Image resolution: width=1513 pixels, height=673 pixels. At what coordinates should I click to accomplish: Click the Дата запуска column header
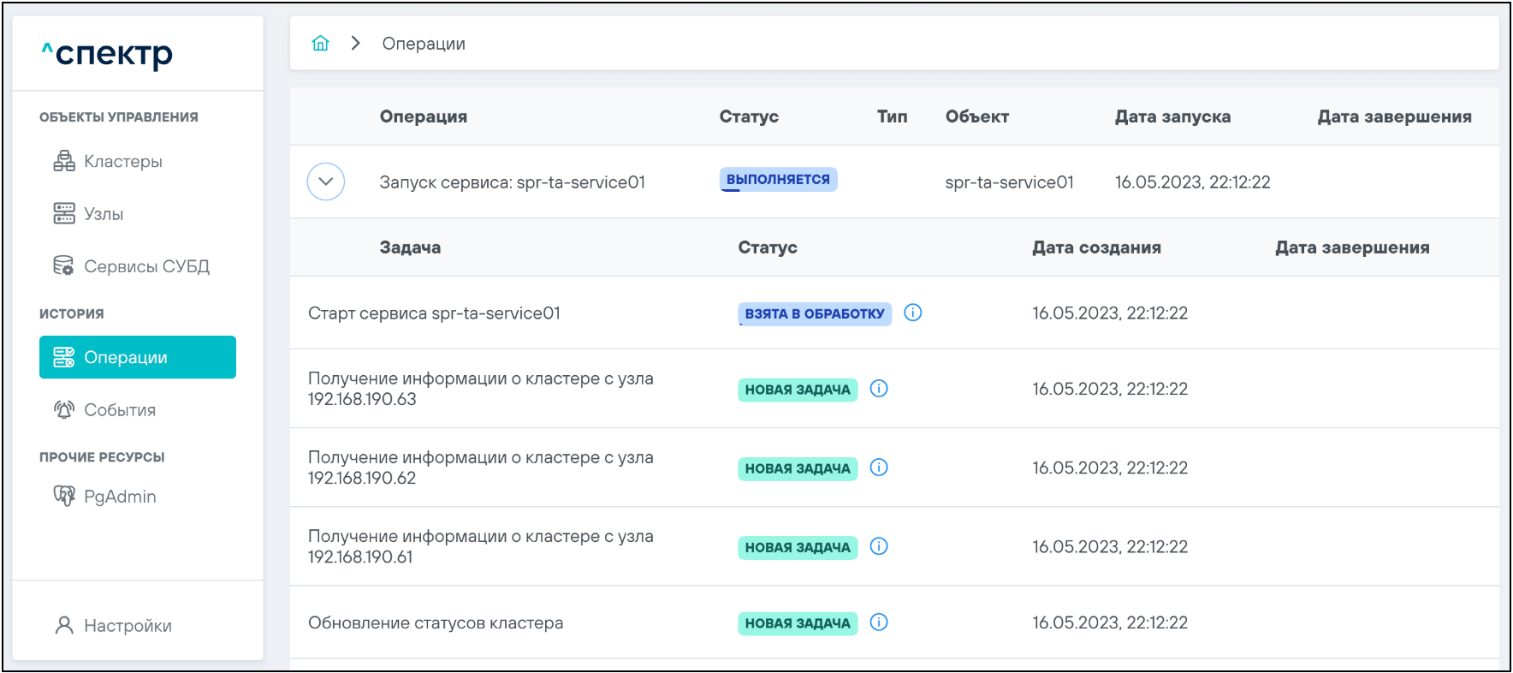coord(1172,117)
